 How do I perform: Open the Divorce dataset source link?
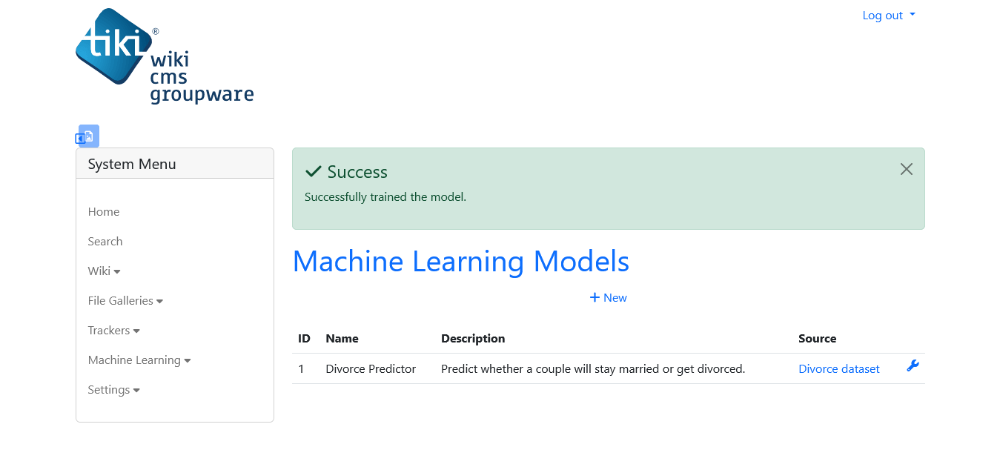tap(839, 369)
